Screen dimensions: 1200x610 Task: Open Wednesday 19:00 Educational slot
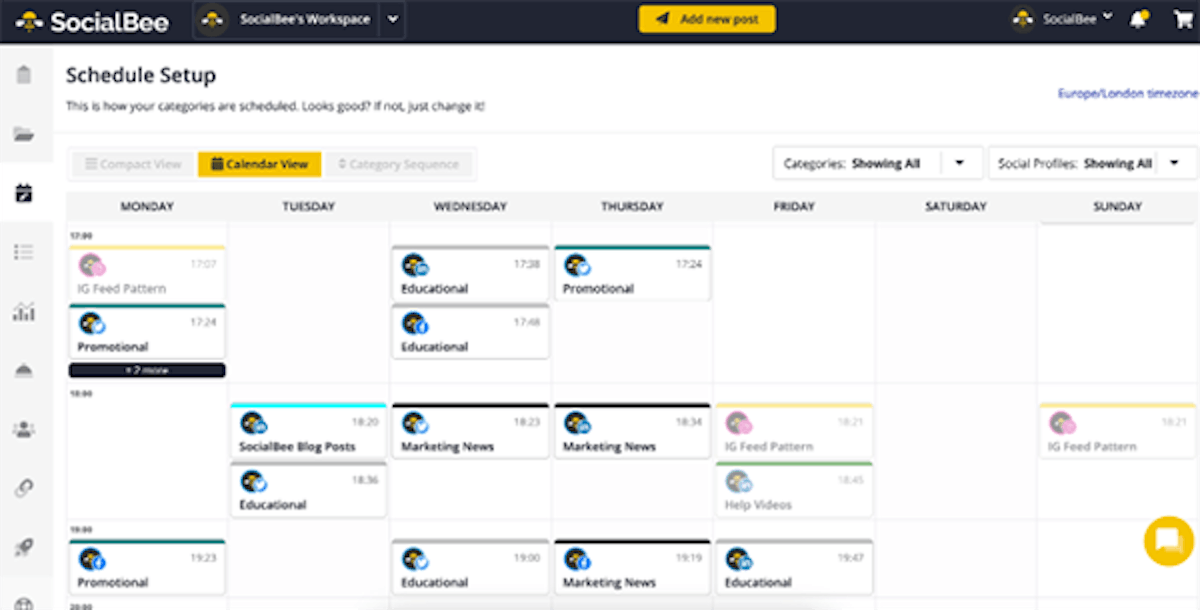470,567
